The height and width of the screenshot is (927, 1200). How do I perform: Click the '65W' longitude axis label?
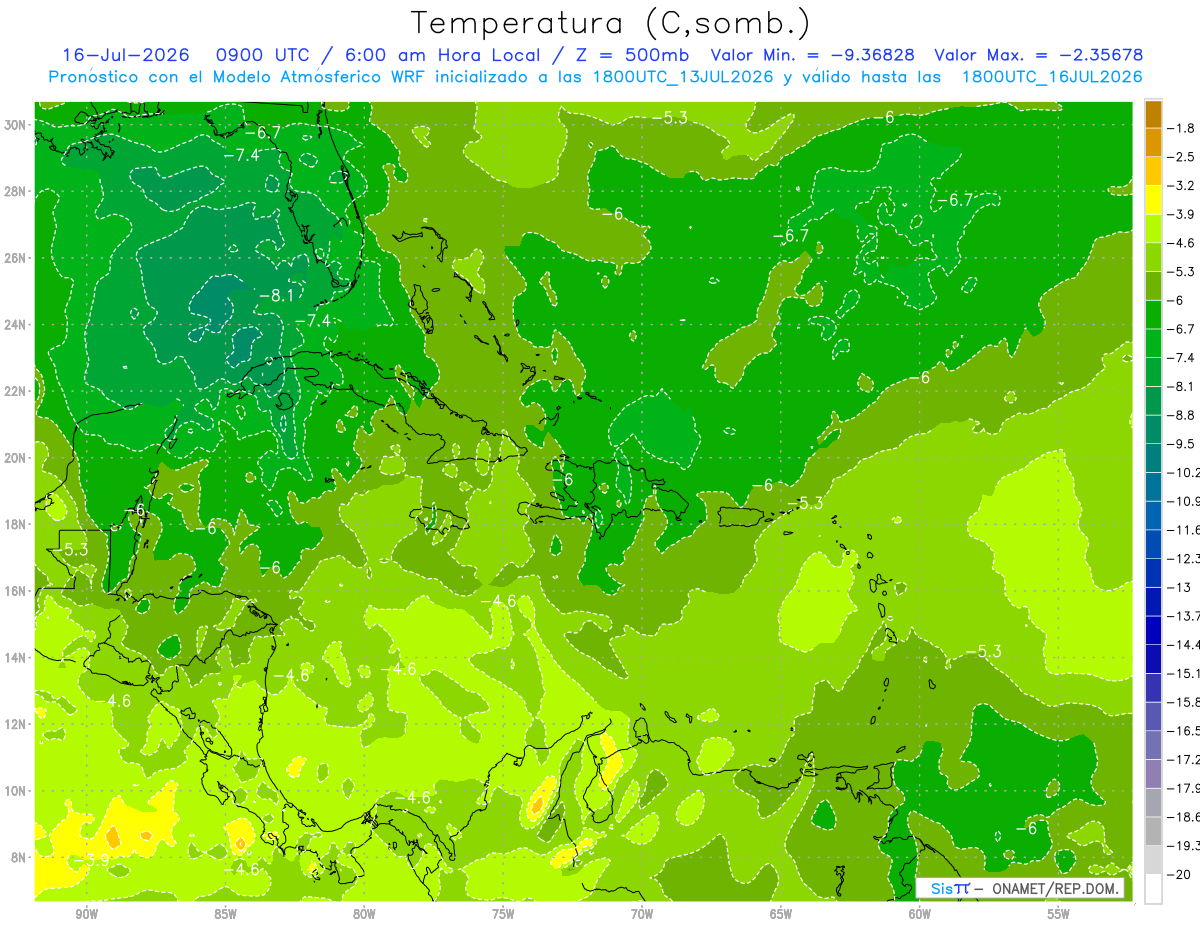coord(781,914)
